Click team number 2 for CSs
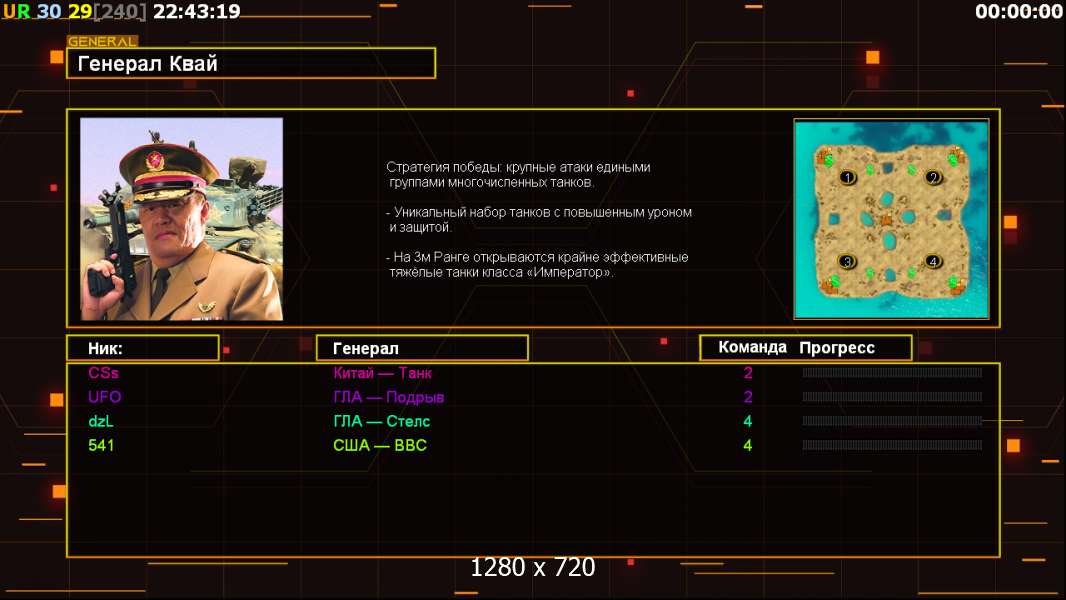Viewport: 1066px width, 600px height. coord(748,373)
